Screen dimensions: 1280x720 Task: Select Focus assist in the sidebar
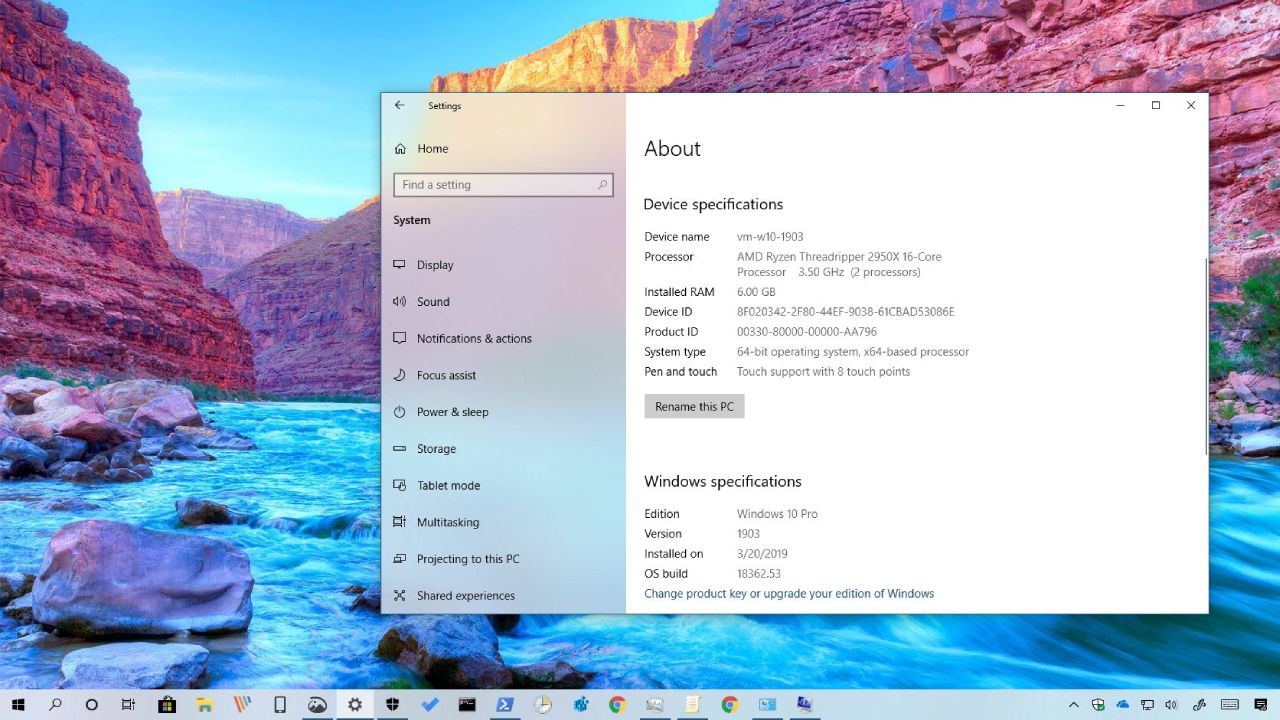446,375
